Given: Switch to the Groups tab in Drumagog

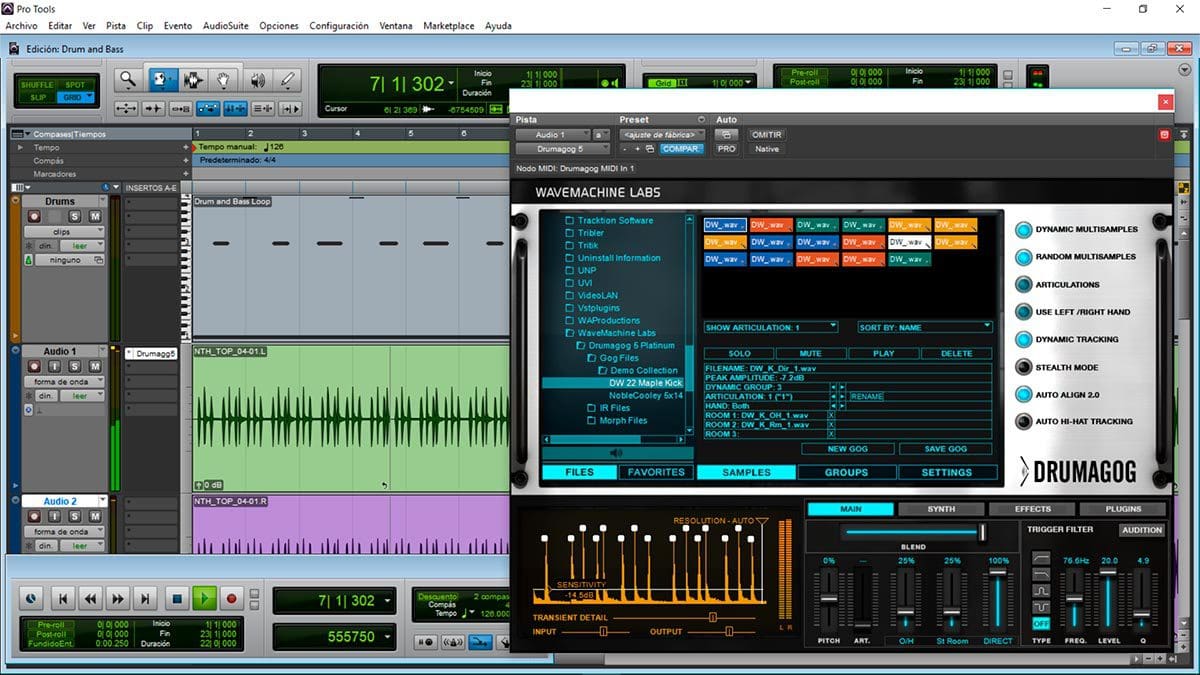Looking at the screenshot, I should point(846,472).
